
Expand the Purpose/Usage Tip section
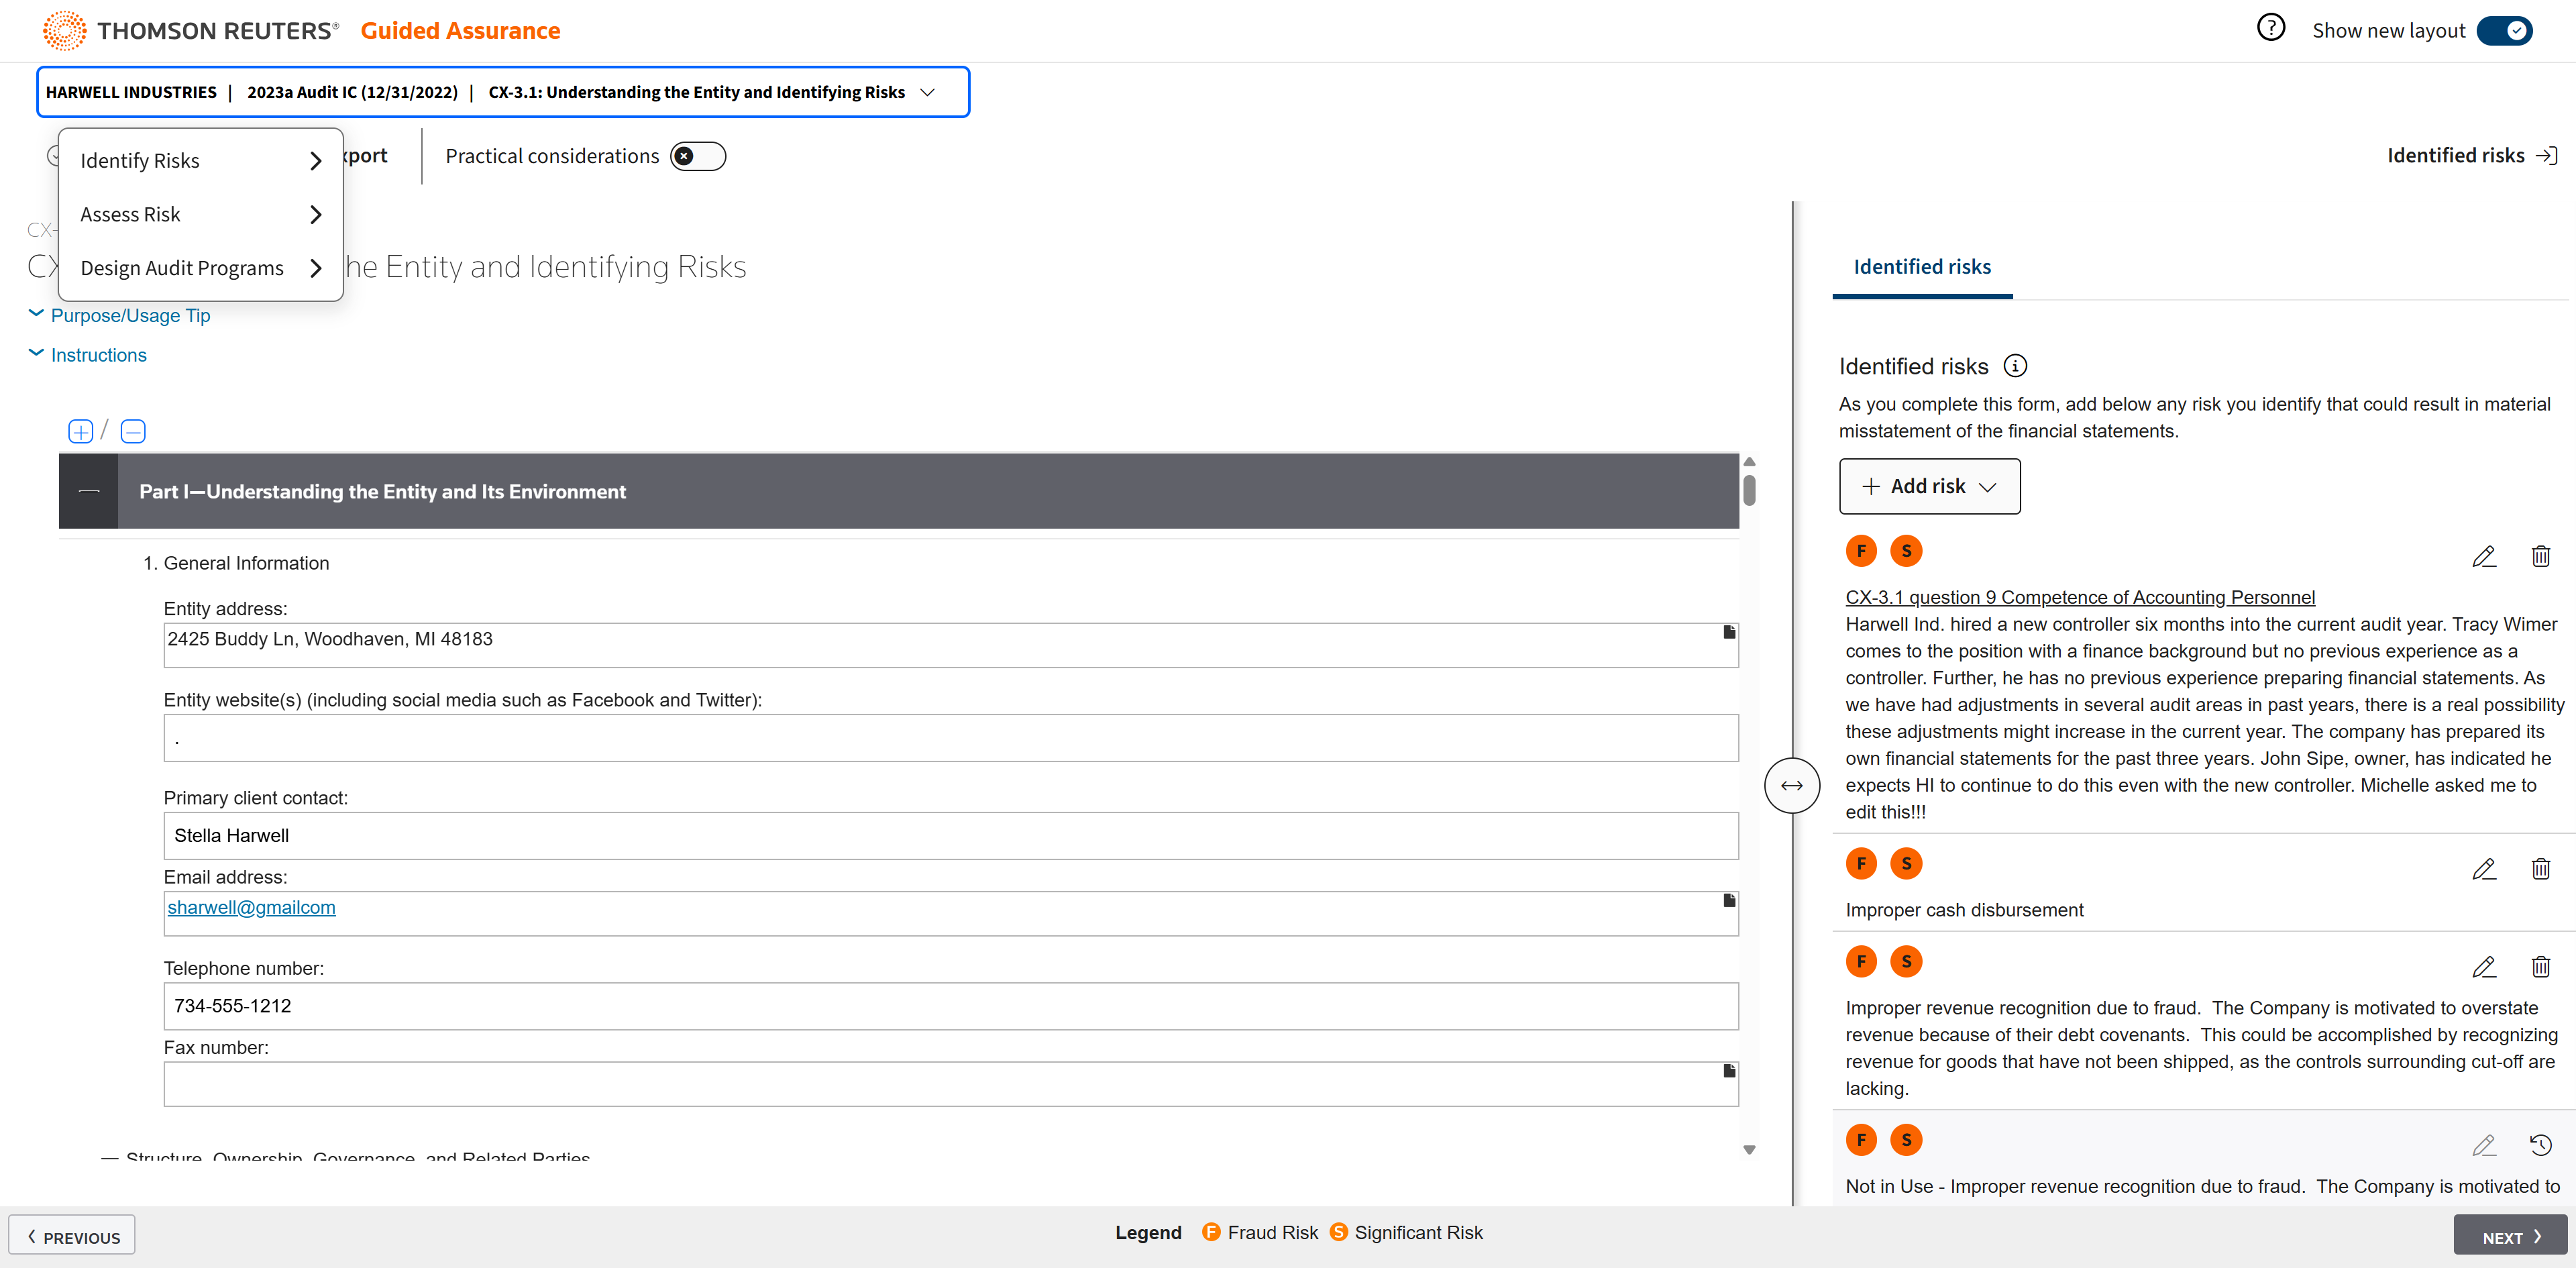[130, 315]
